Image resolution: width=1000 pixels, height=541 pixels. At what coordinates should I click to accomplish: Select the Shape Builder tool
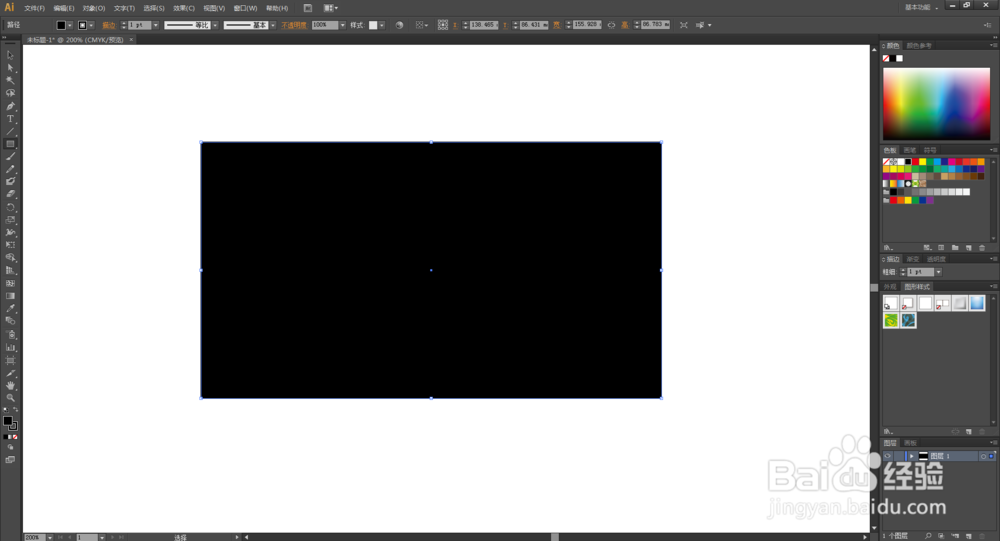tap(10, 258)
